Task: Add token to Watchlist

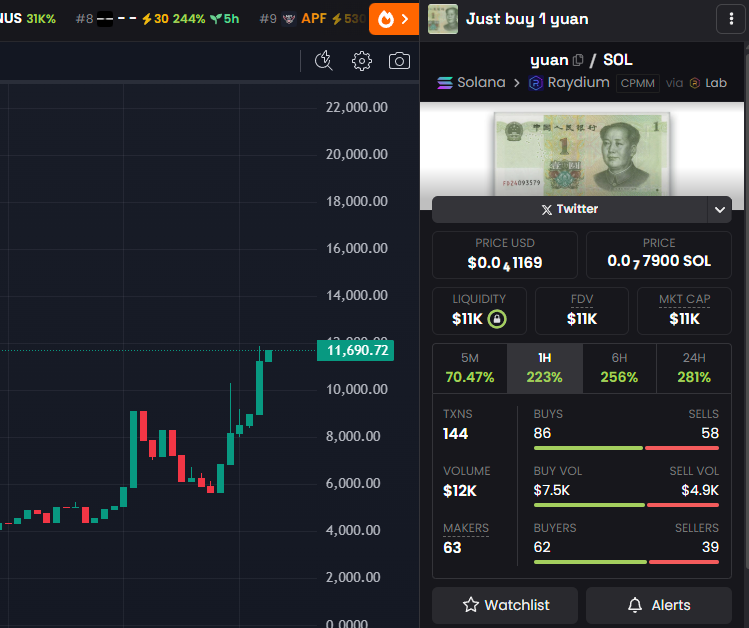Action: (x=505, y=605)
